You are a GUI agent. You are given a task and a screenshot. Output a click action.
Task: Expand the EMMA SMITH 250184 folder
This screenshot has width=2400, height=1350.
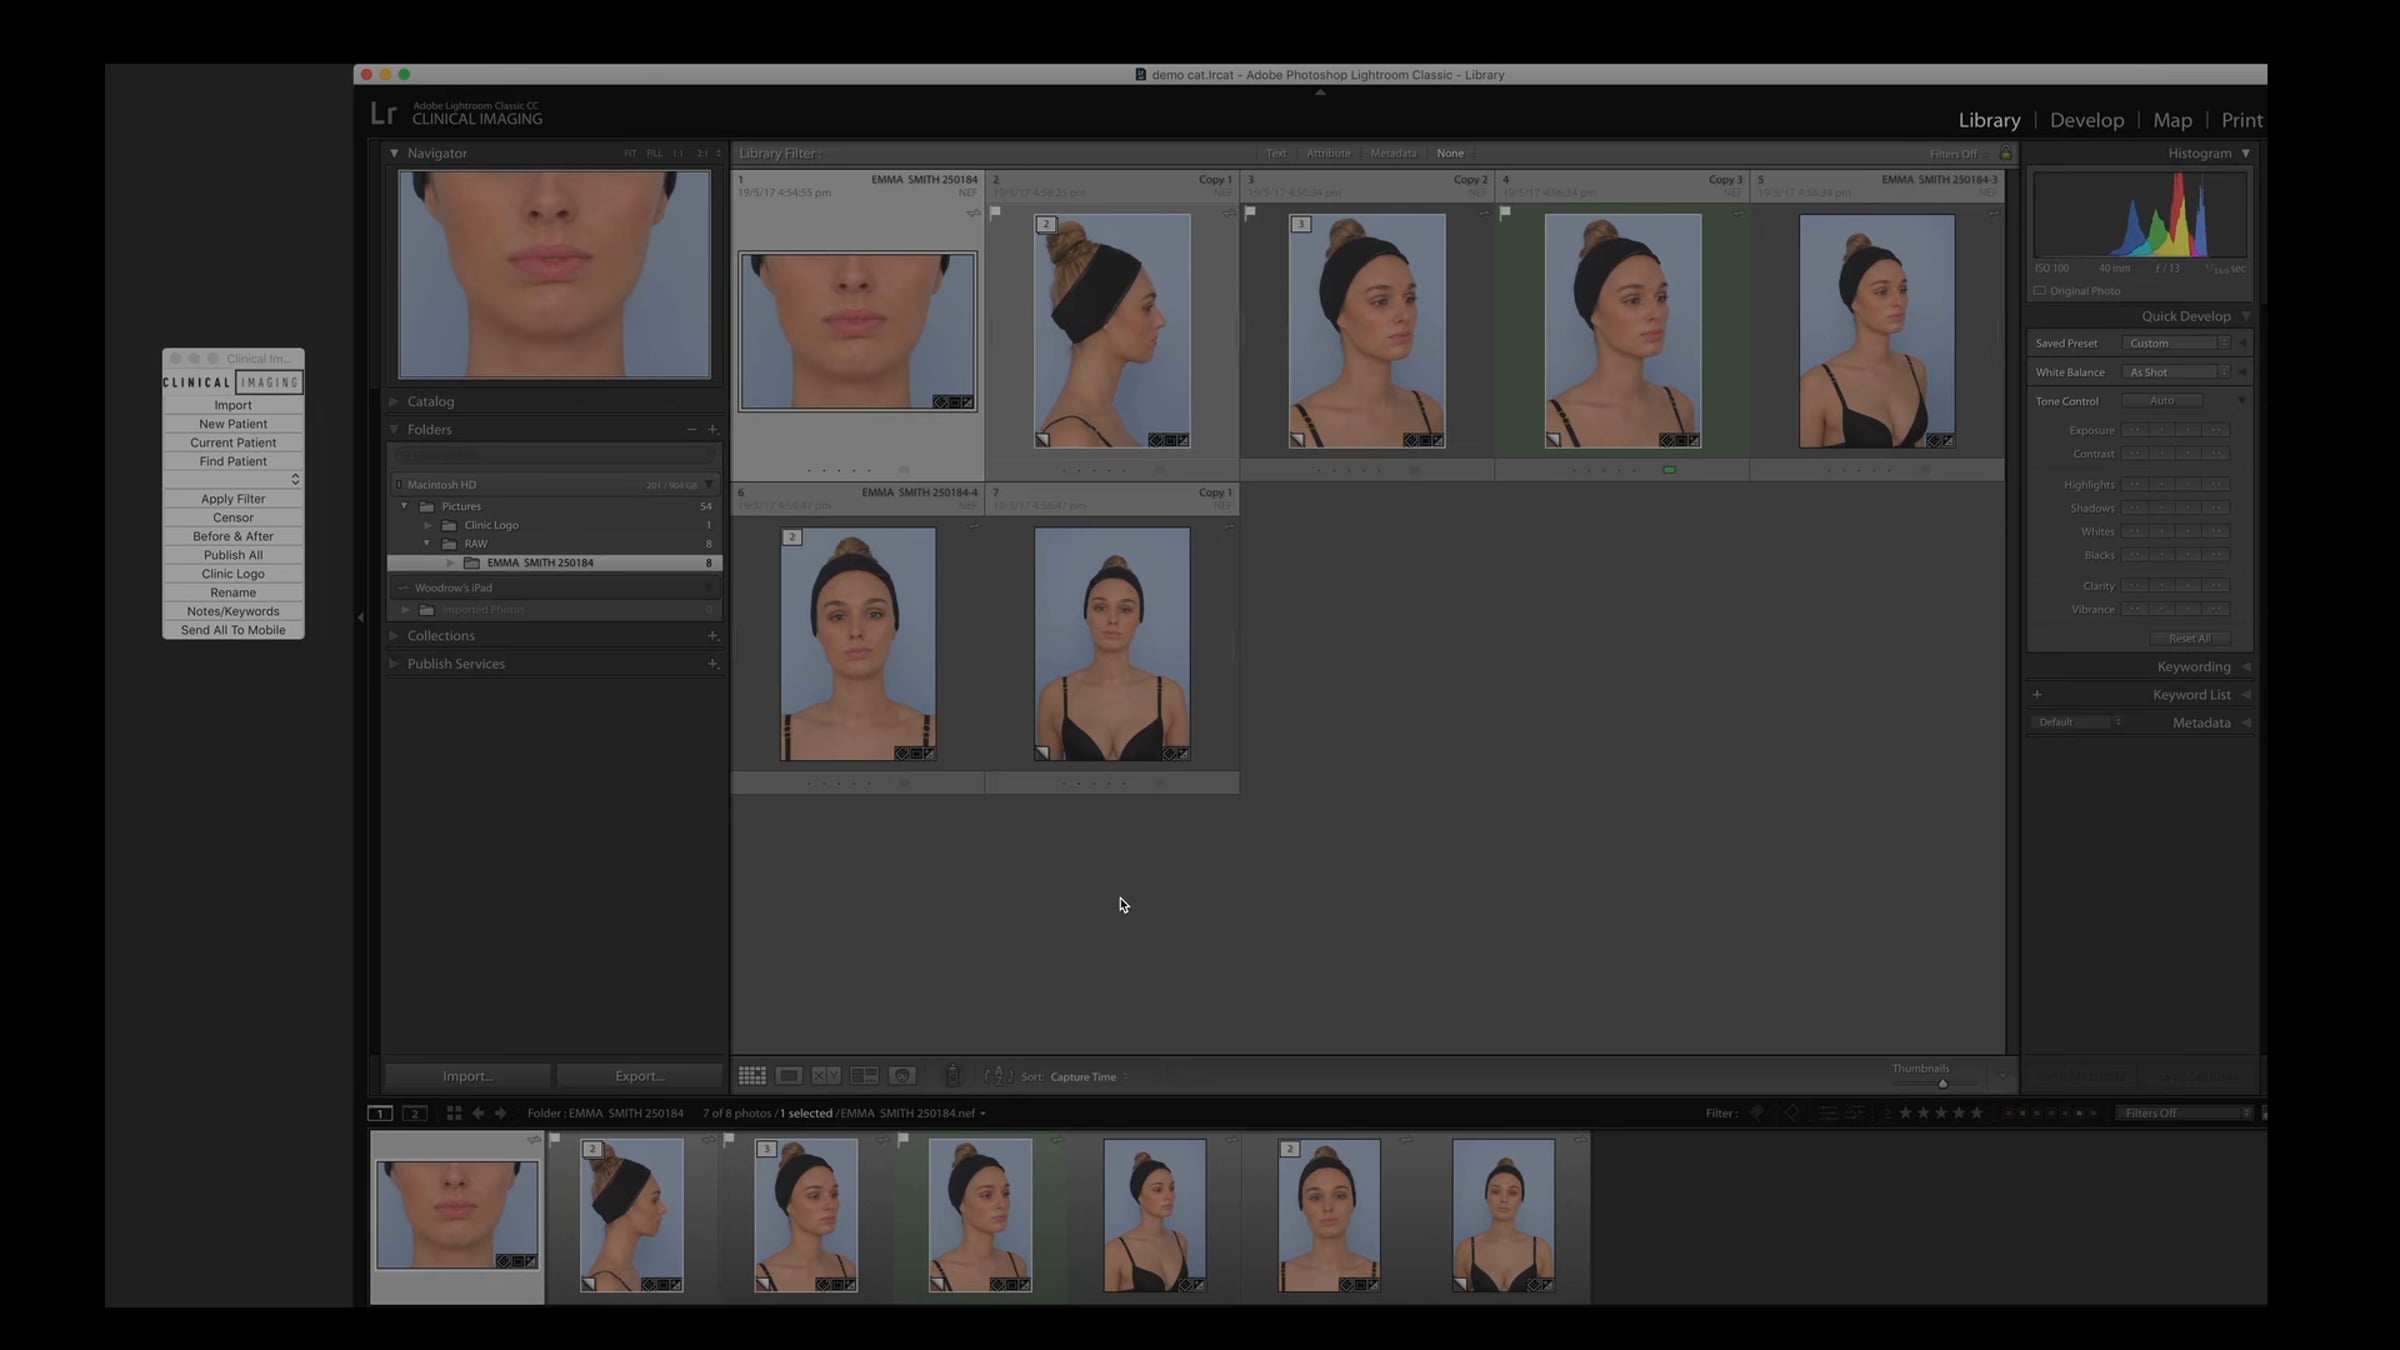[x=450, y=563]
